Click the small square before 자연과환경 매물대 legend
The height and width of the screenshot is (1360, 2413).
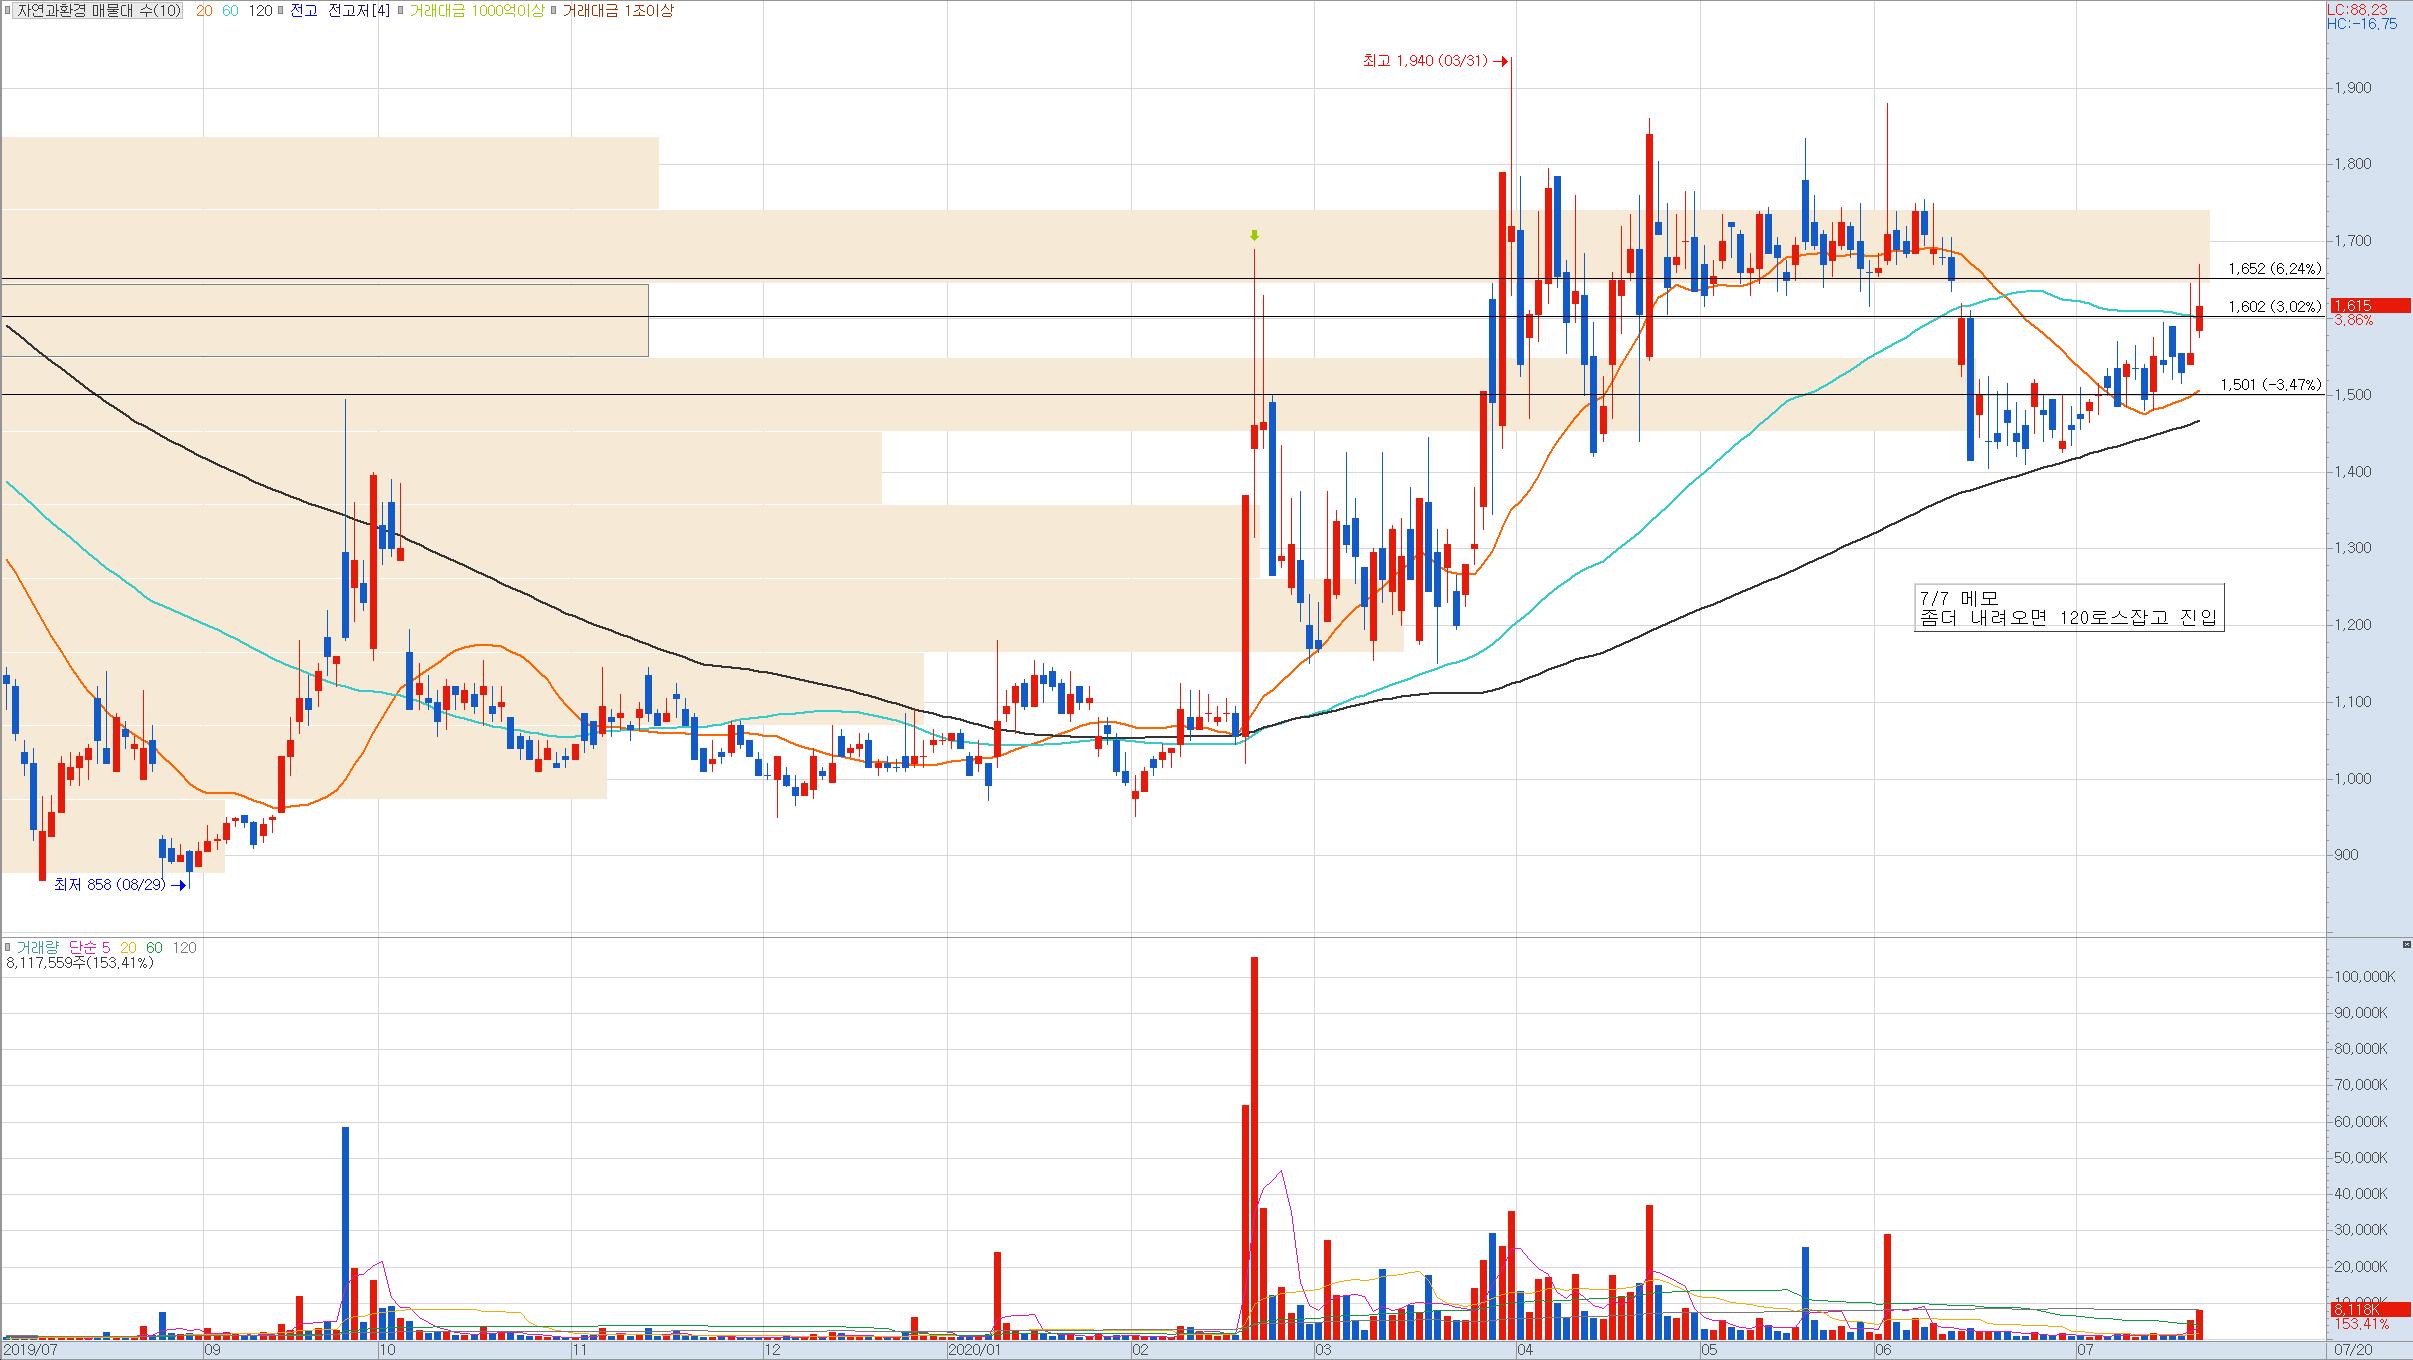[x=8, y=11]
